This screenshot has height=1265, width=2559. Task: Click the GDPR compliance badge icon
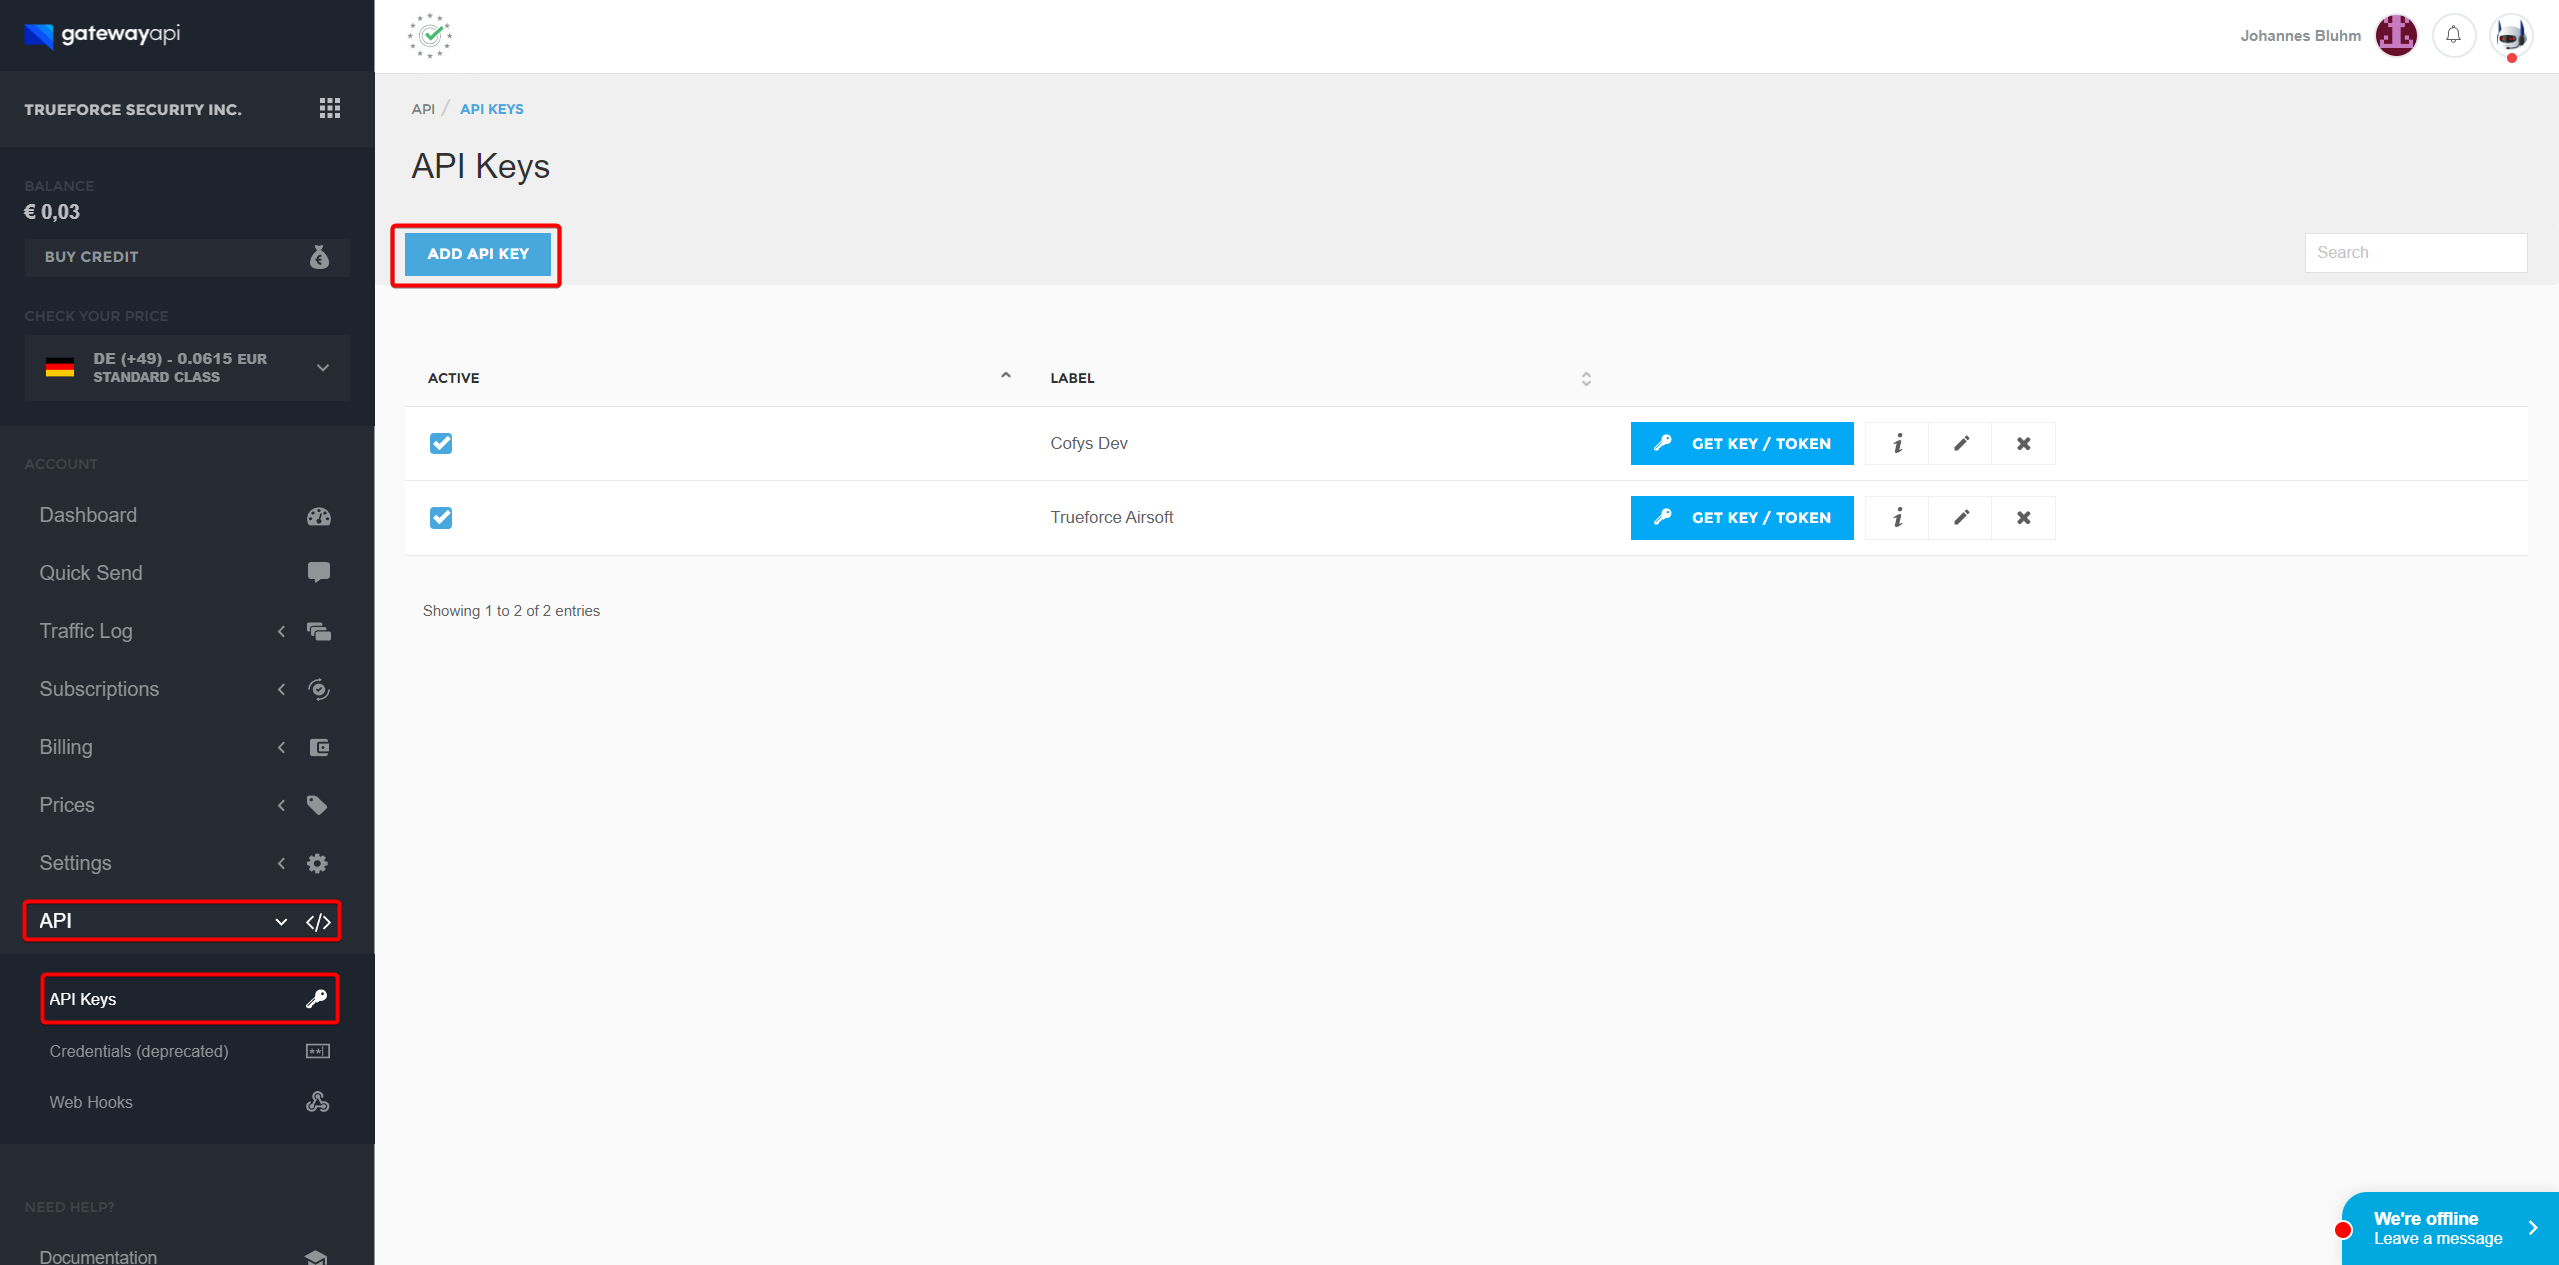click(x=430, y=36)
